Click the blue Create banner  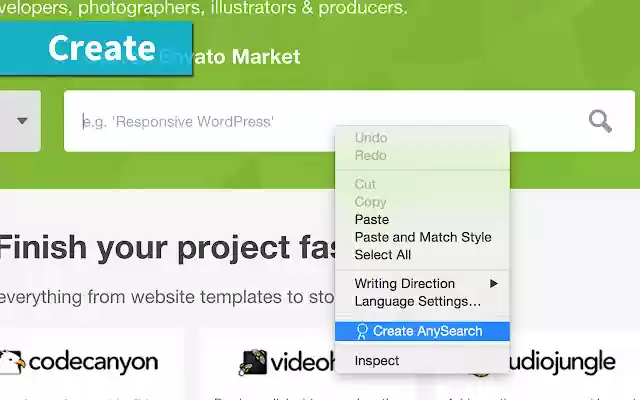pos(96,48)
